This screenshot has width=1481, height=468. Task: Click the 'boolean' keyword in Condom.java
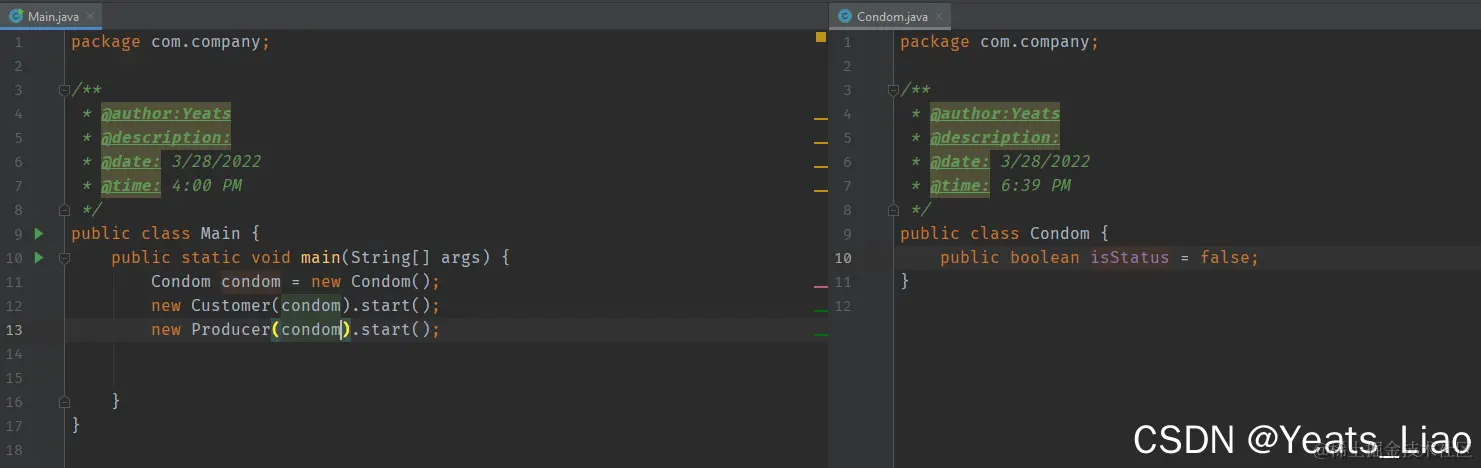[x=1045, y=257]
